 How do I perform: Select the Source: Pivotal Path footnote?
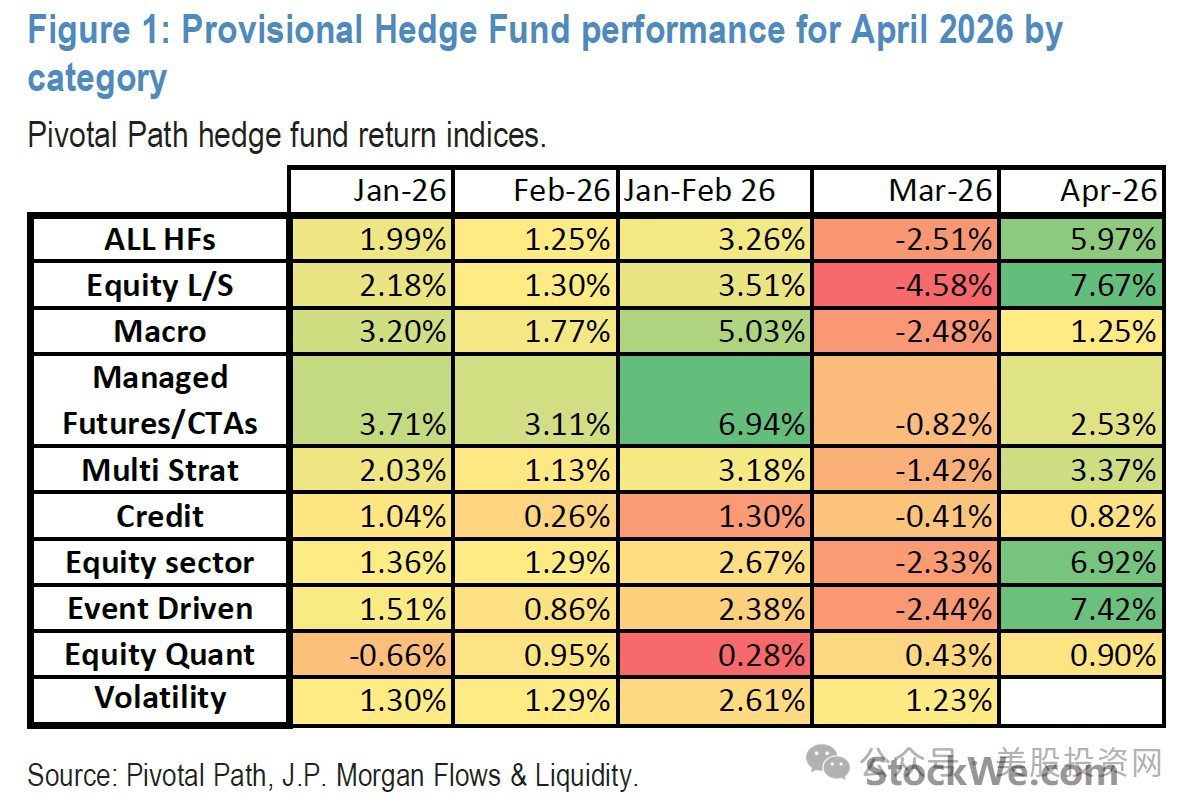tap(333, 775)
